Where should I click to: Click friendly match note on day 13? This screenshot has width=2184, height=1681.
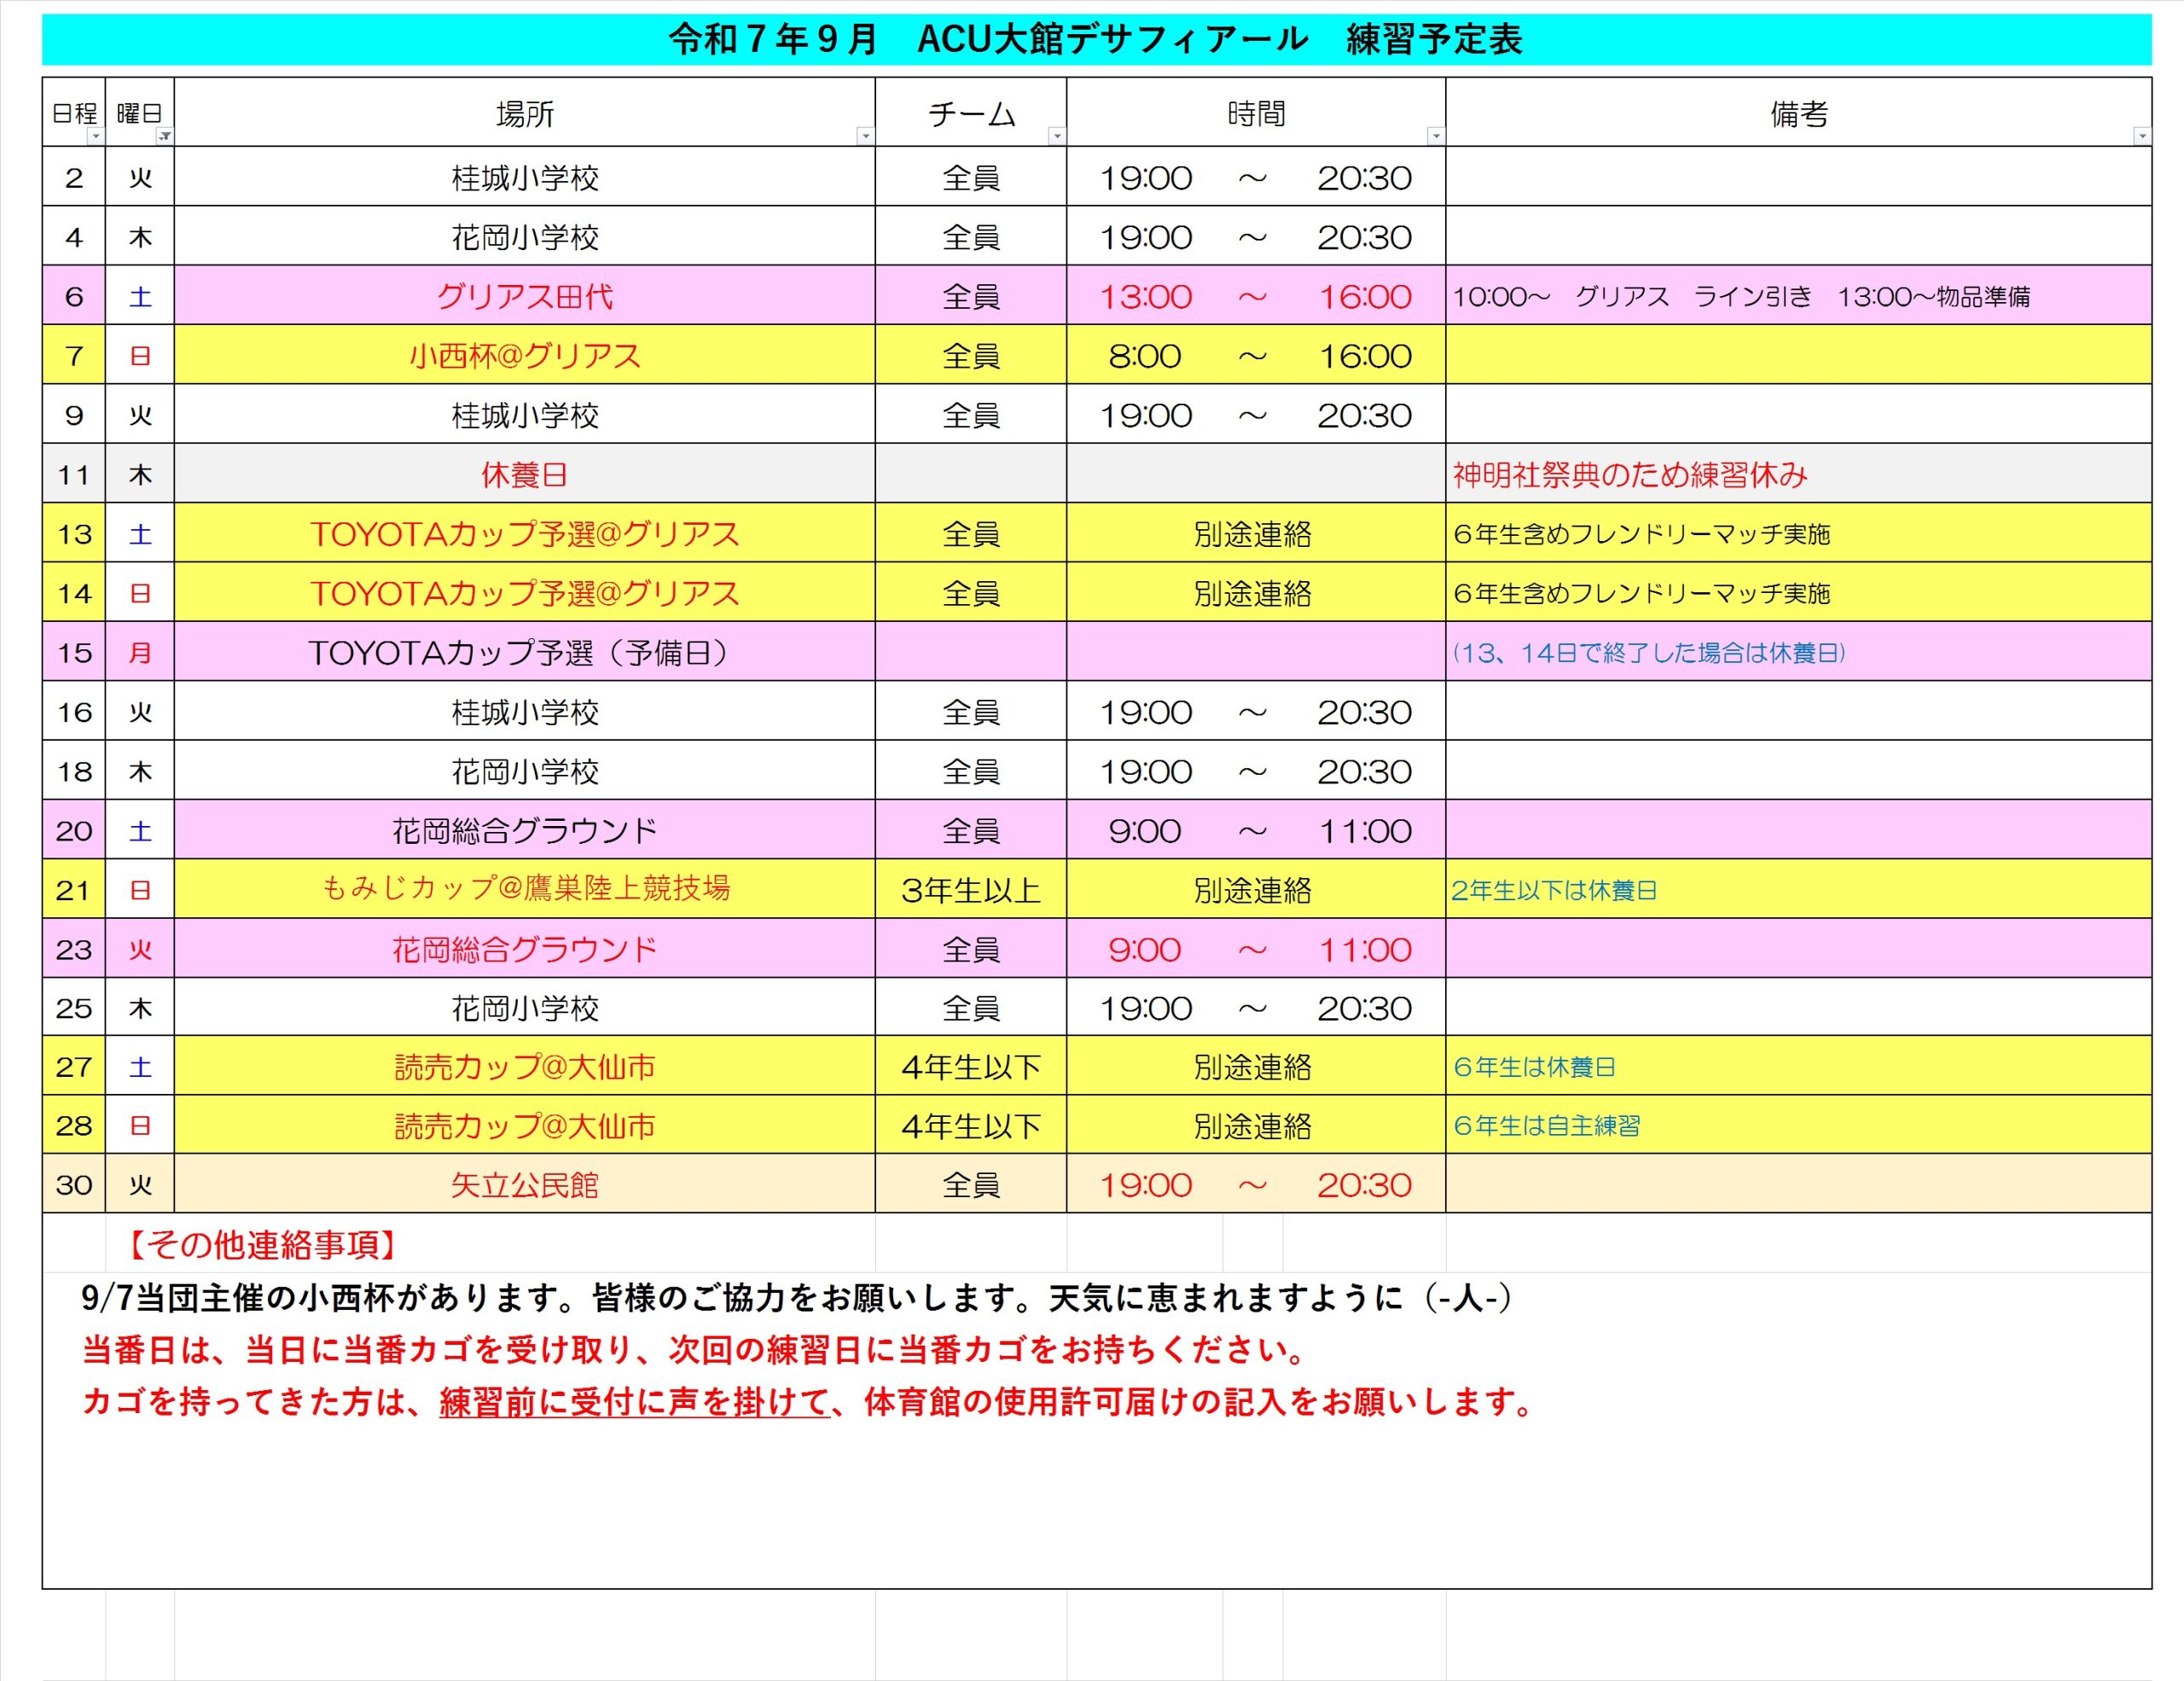click(1641, 534)
